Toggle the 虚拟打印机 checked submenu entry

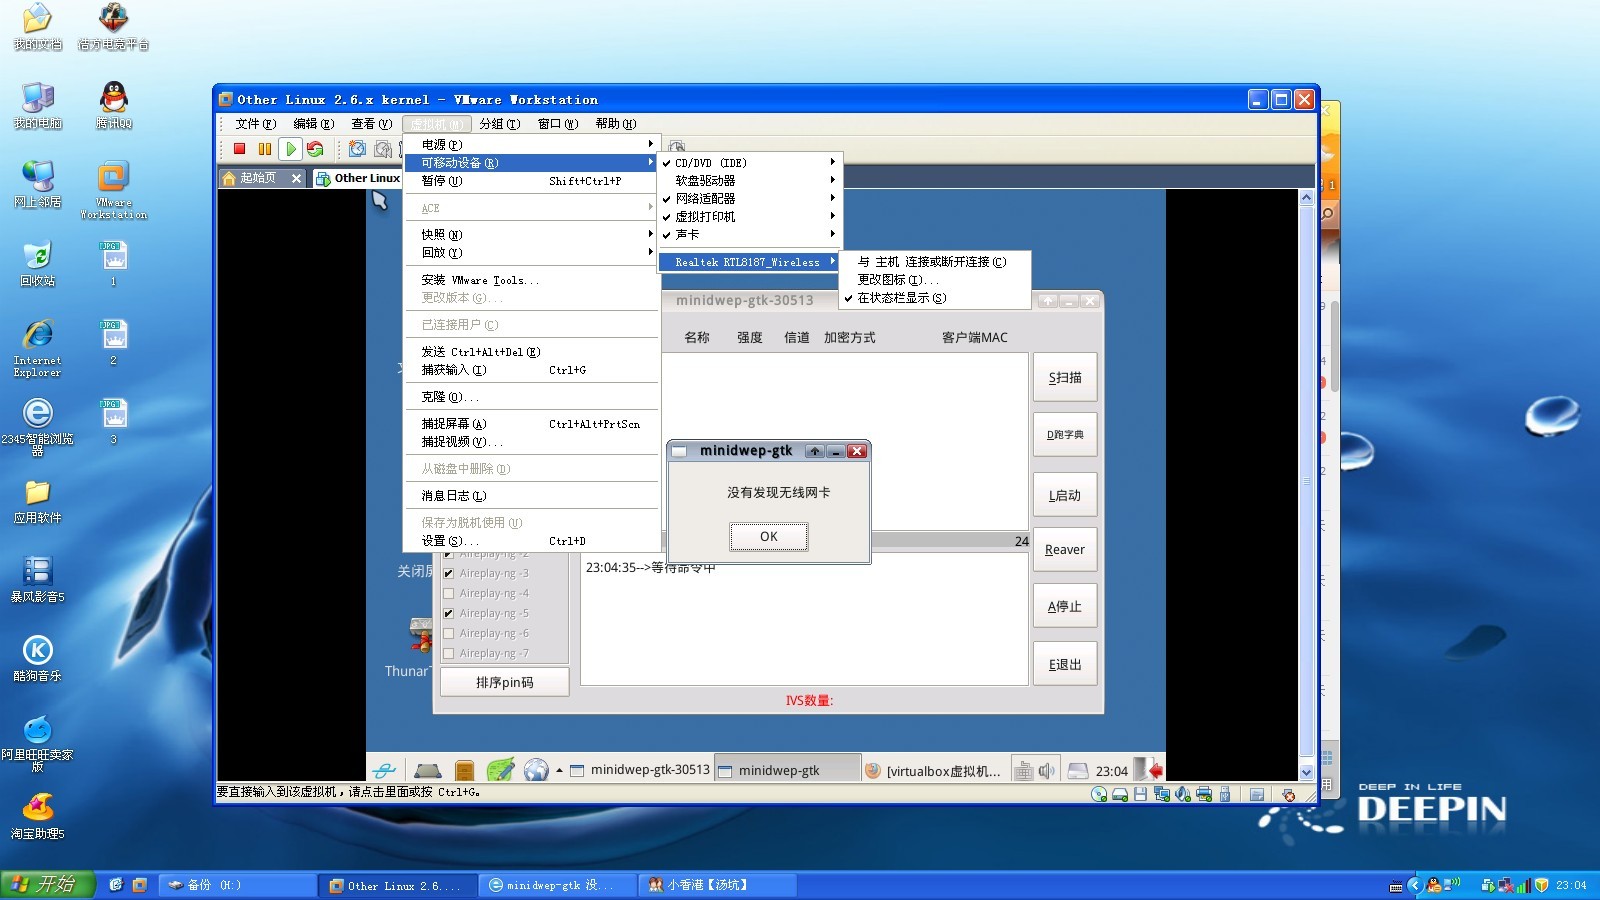point(749,216)
